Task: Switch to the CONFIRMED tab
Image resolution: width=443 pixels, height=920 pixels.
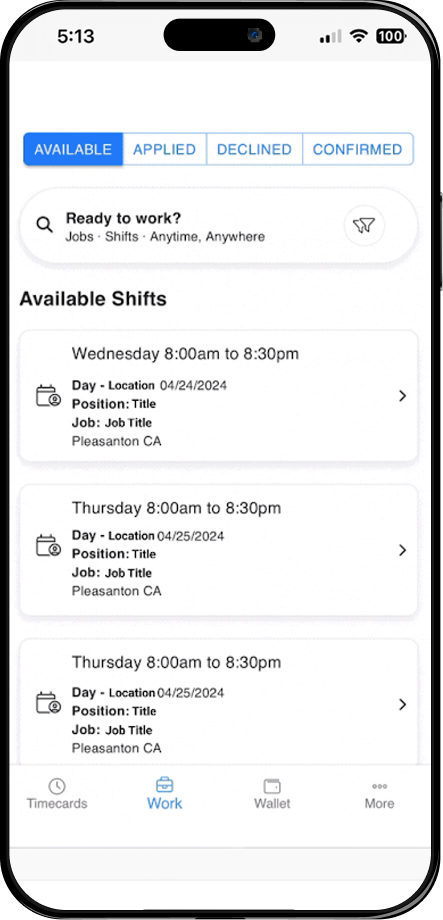Action: [358, 149]
